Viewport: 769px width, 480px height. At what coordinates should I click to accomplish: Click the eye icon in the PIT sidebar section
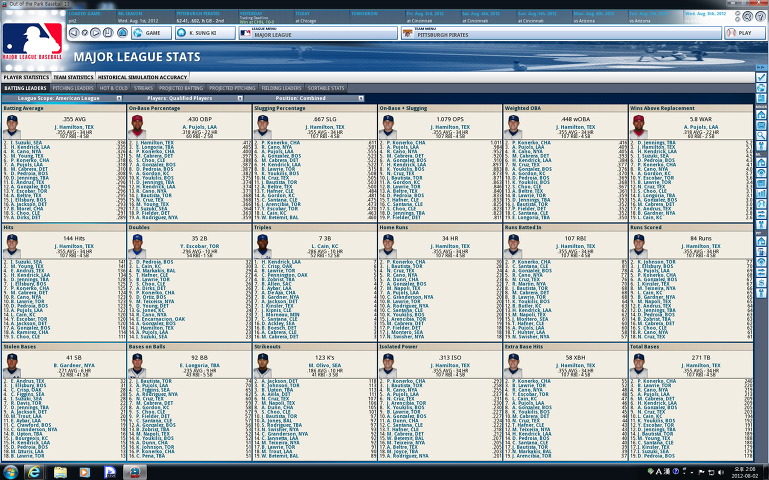(x=761, y=261)
